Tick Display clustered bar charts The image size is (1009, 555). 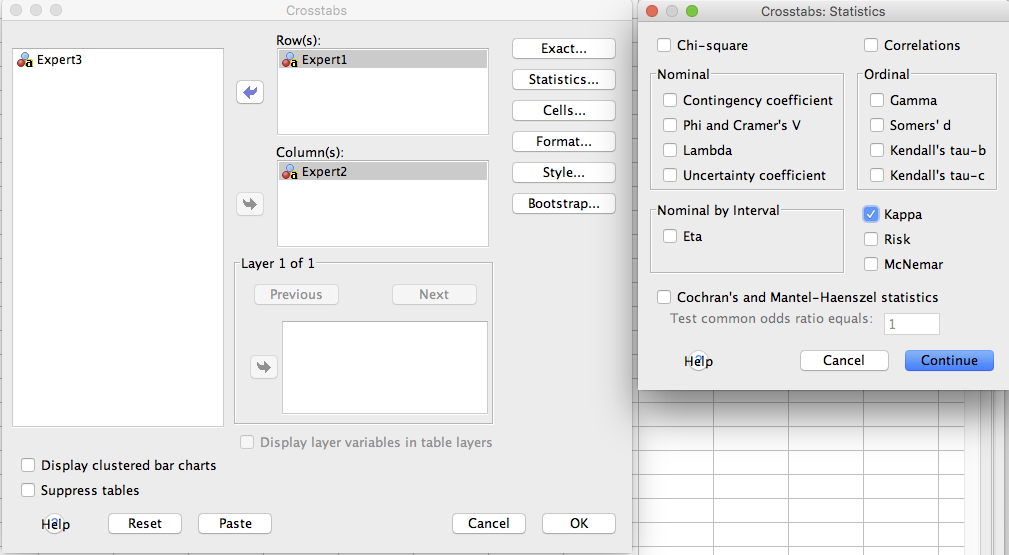pyautogui.click(x=28, y=465)
